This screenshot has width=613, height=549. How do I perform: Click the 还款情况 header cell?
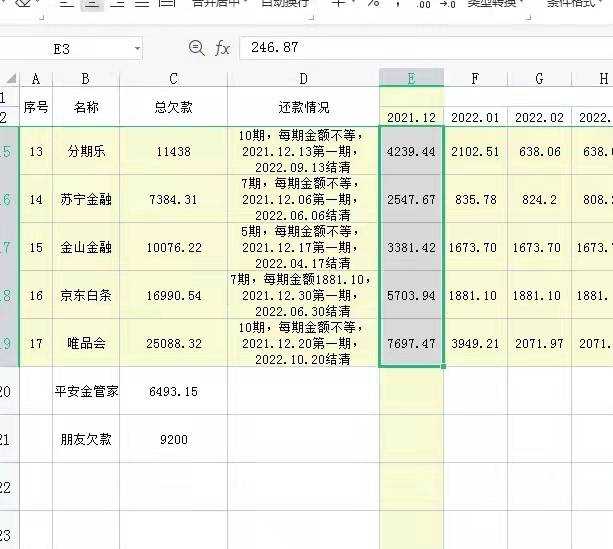tap(303, 106)
